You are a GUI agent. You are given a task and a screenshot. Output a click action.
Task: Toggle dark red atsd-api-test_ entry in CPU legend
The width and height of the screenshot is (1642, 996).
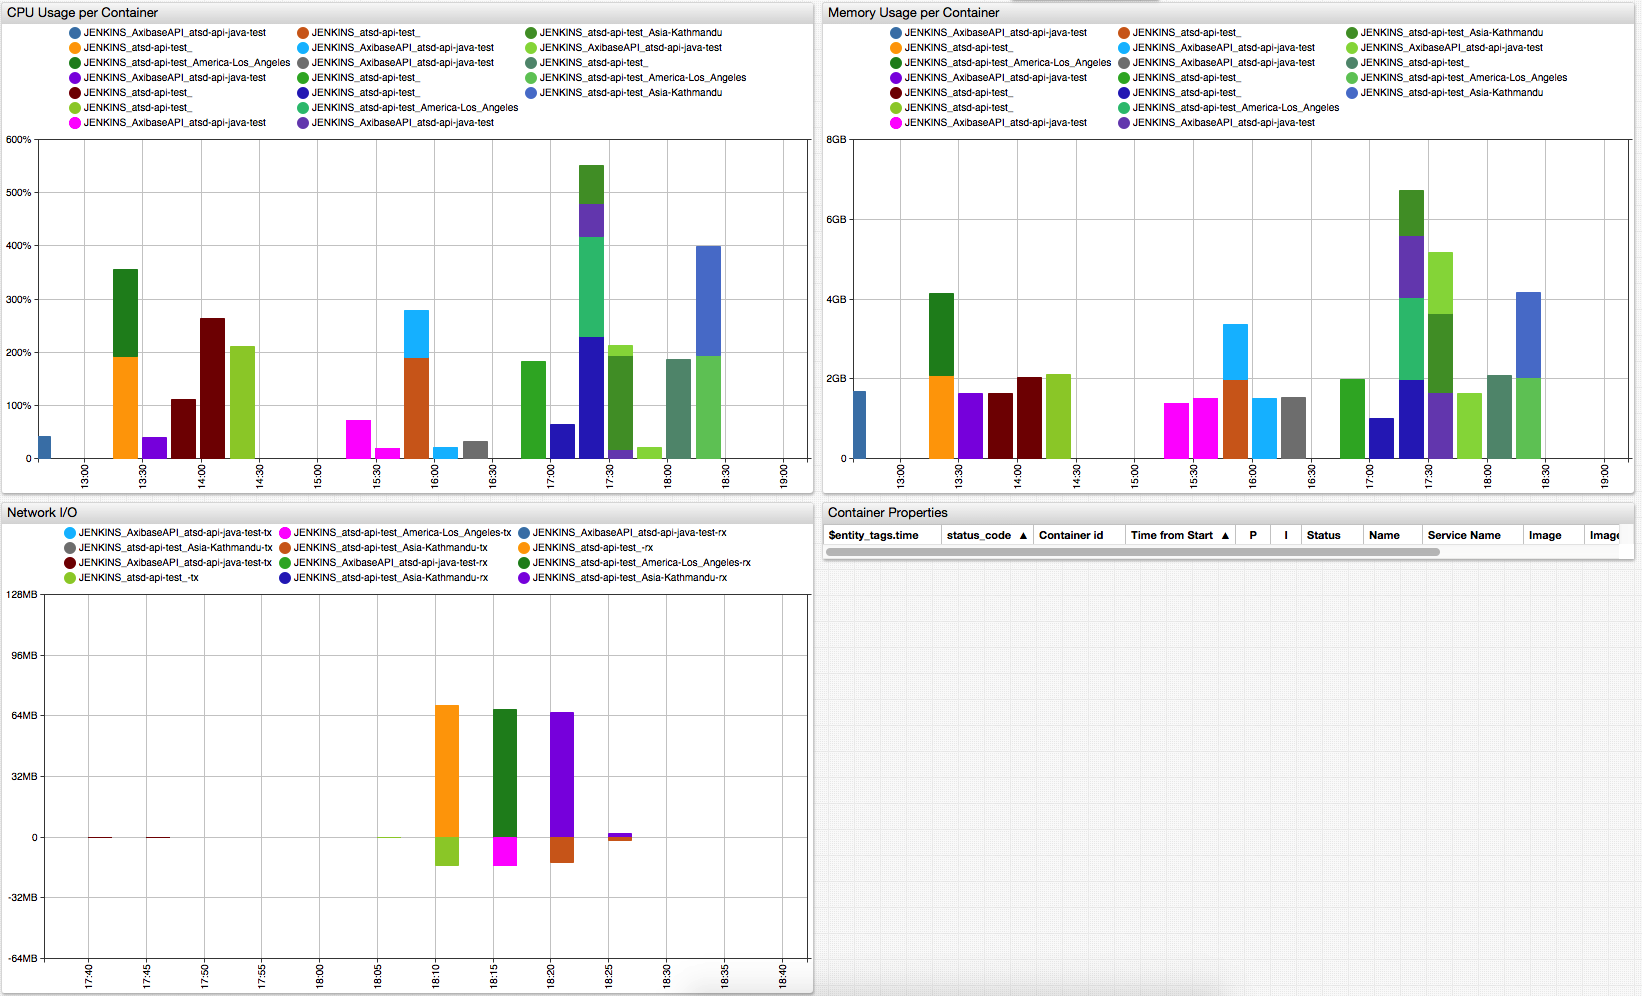(130, 93)
